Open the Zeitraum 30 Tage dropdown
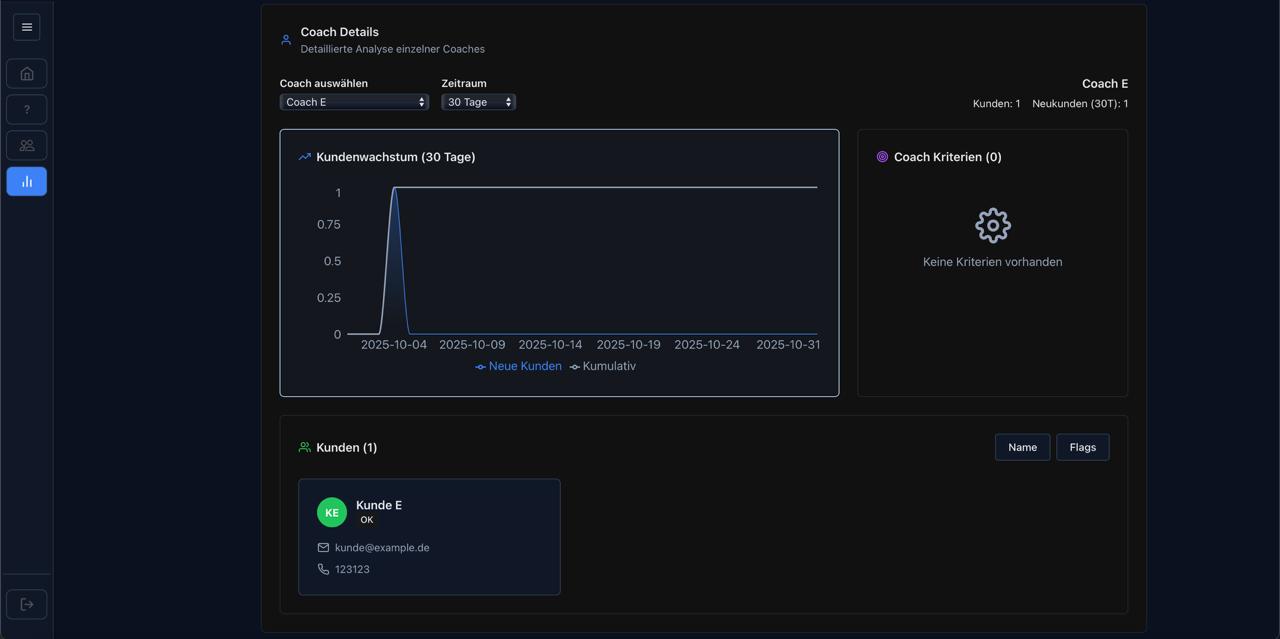This screenshot has width=1280, height=639. [478, 102]
